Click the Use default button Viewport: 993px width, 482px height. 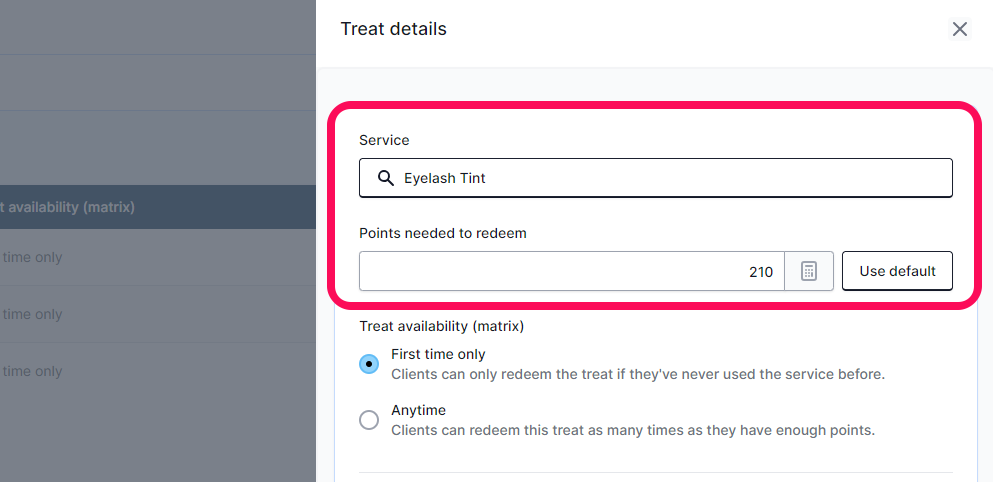[897, 271]
